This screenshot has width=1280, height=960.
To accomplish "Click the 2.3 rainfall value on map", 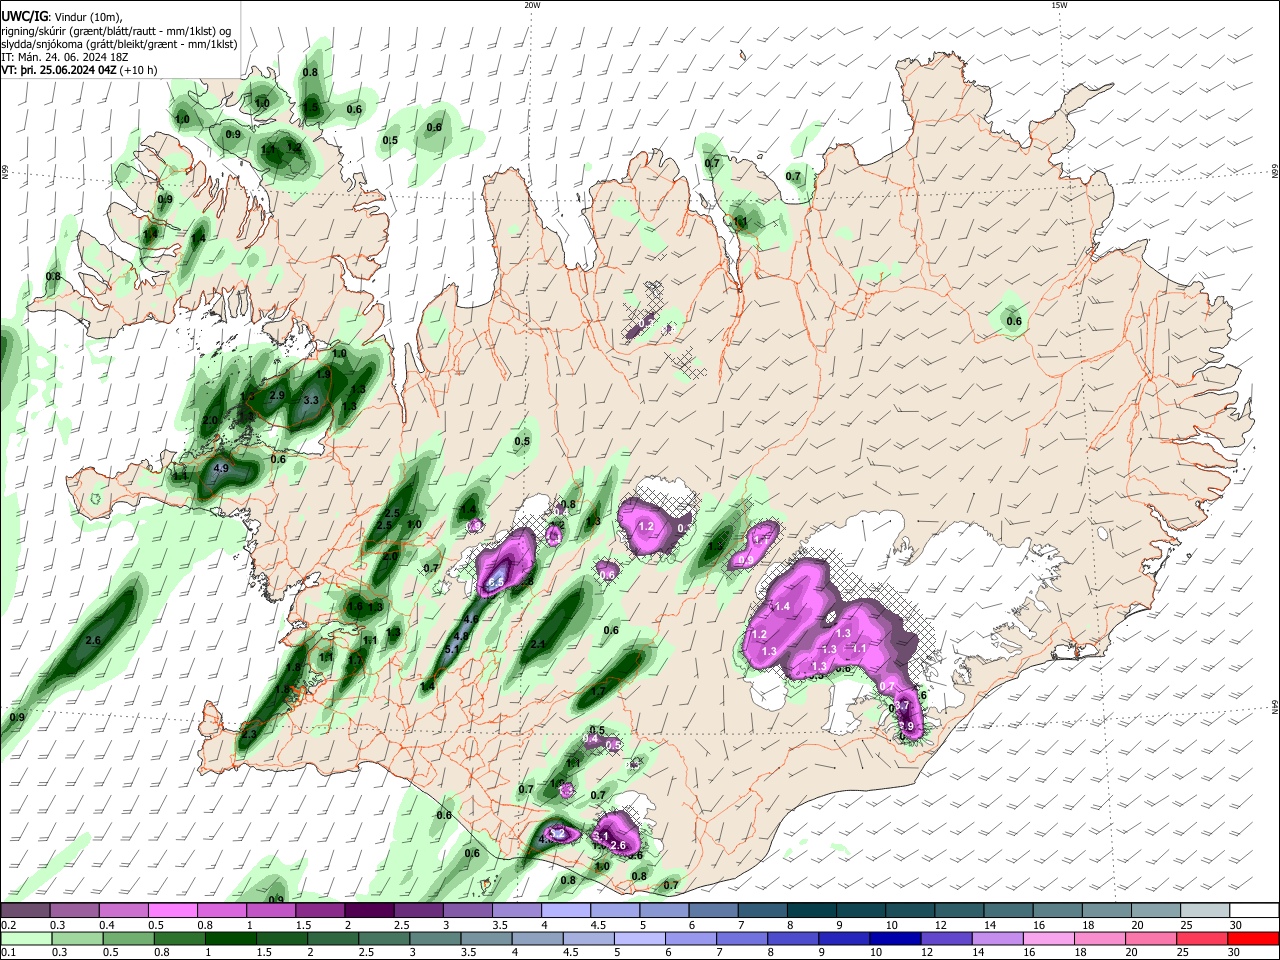I will click(x=249, y=734).
